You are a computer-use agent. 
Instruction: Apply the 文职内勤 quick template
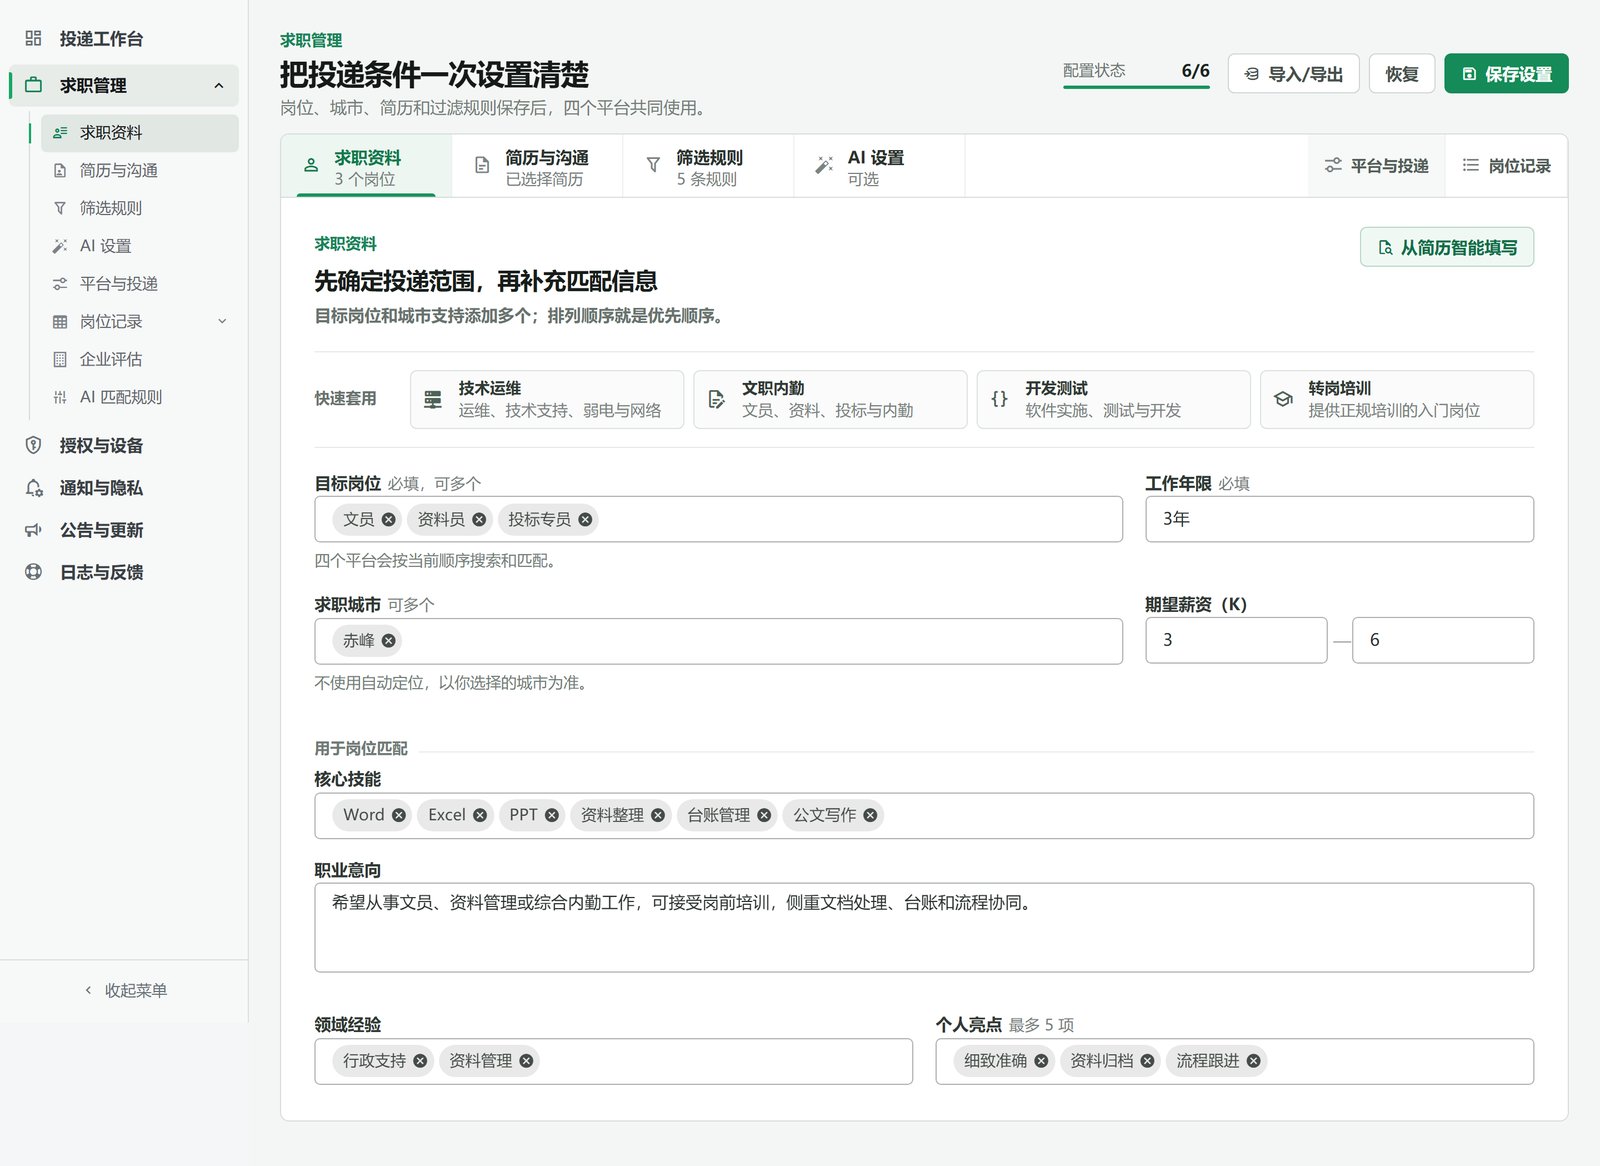(830, 399)
